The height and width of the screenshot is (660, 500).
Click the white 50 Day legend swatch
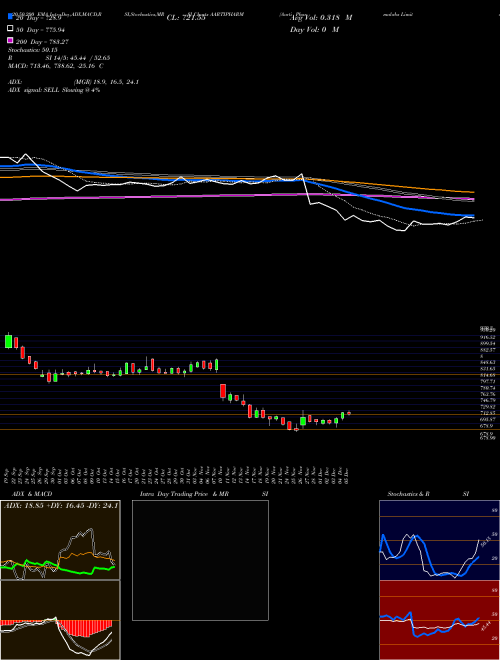tap(11, 29)
